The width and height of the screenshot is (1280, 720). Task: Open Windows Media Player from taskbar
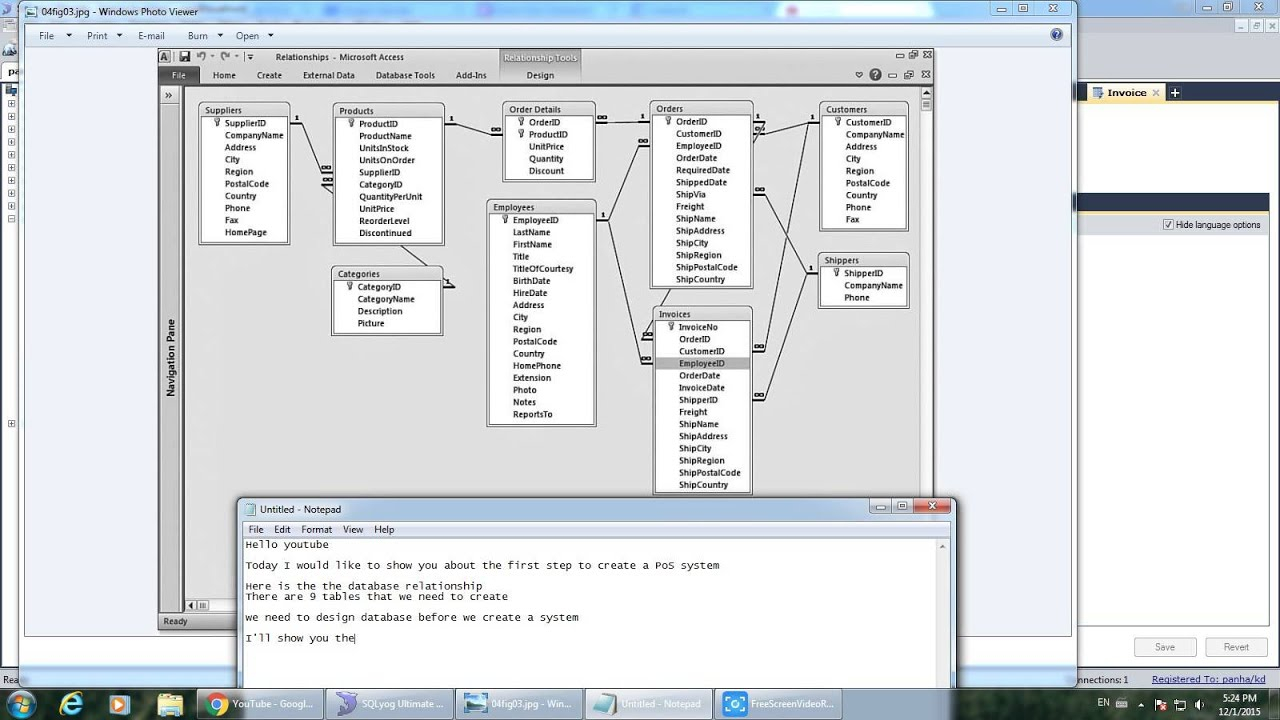click(x=119, y=704)
